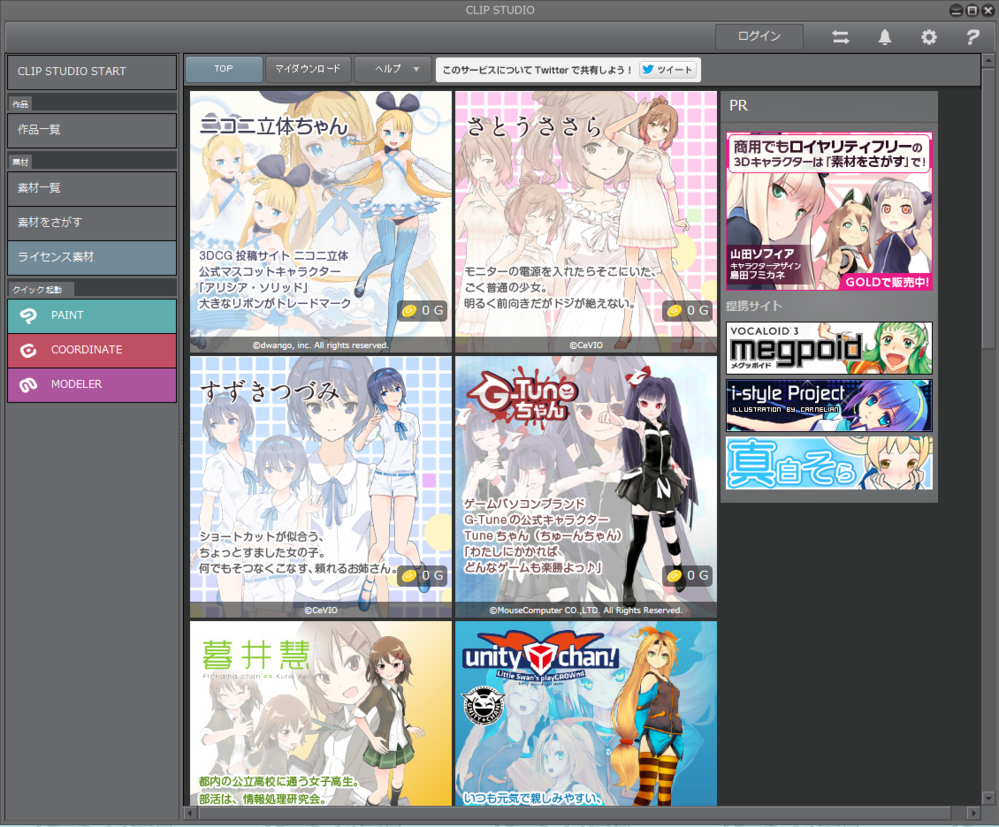Click vertical scrollbar up arrow
The image size is (999, 827).
click(x=988, y=61)
